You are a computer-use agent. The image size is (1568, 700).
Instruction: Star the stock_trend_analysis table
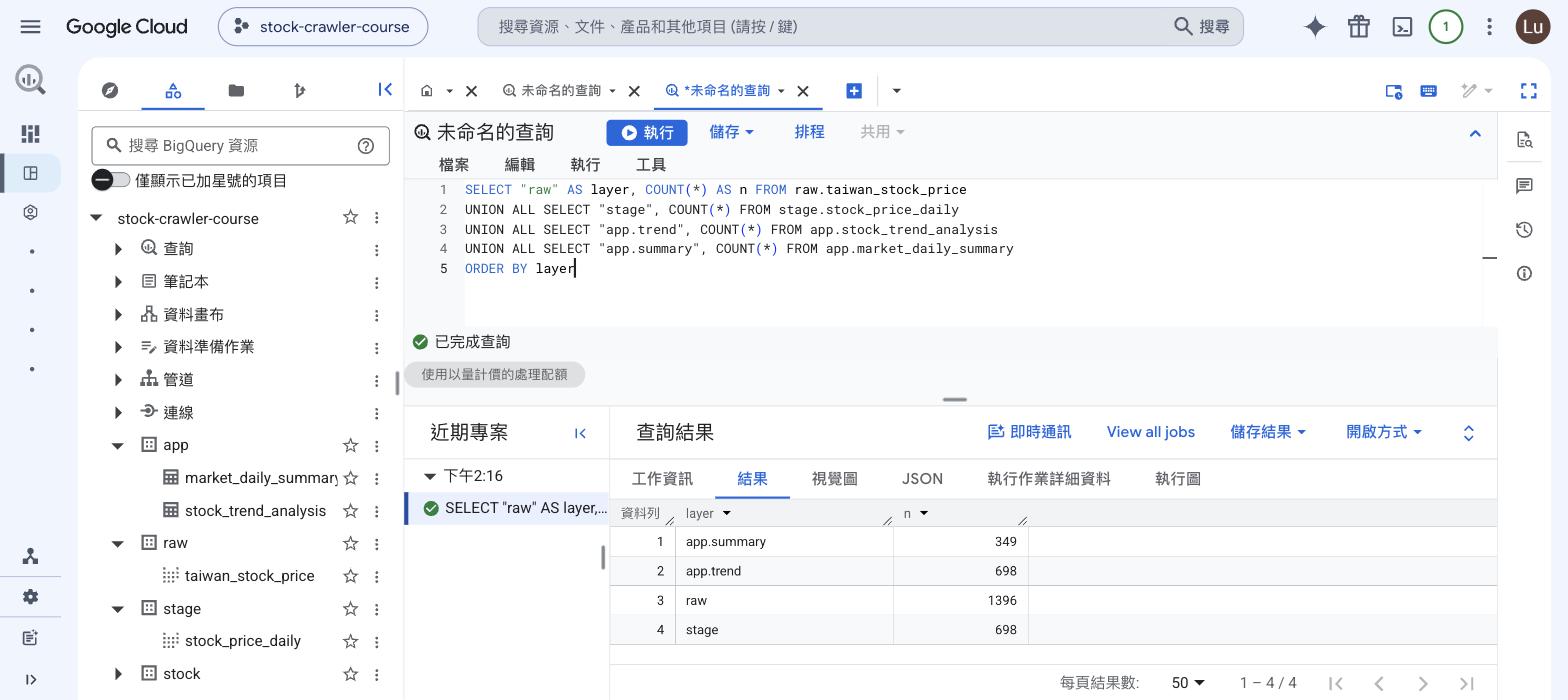click(350, 511)
